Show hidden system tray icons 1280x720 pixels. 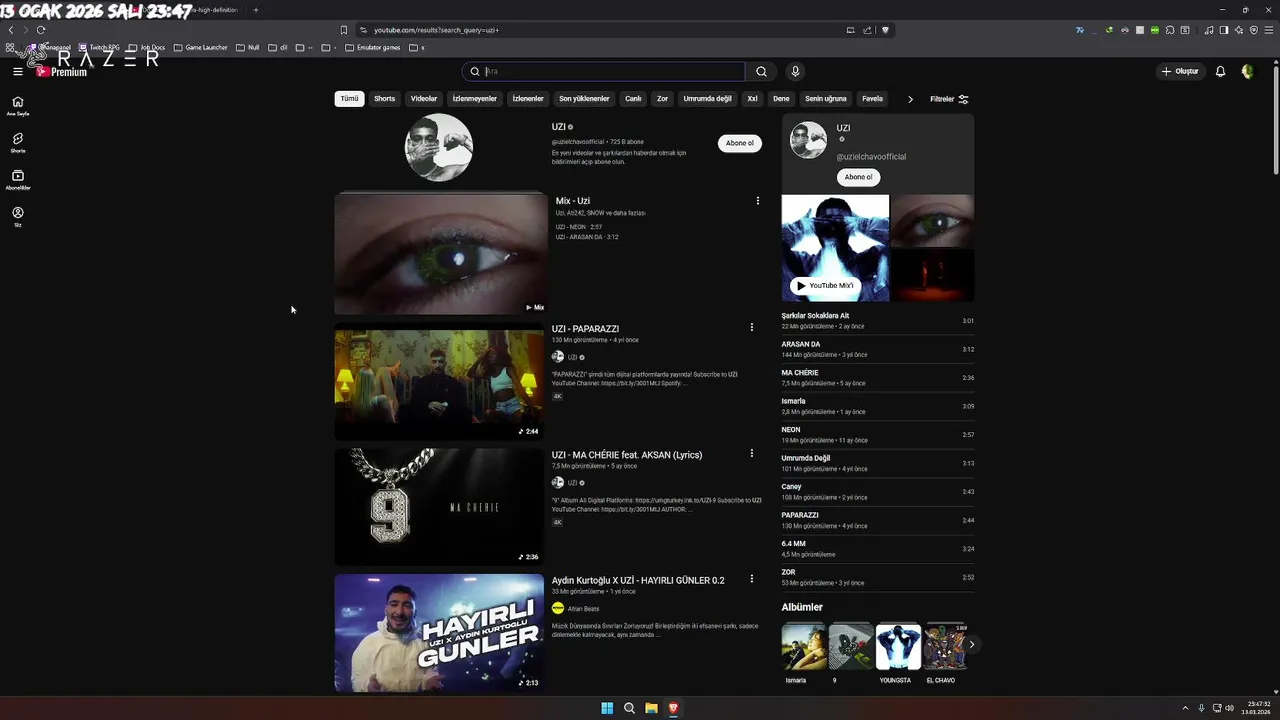pyautogui.click(x=1186, y=708)
